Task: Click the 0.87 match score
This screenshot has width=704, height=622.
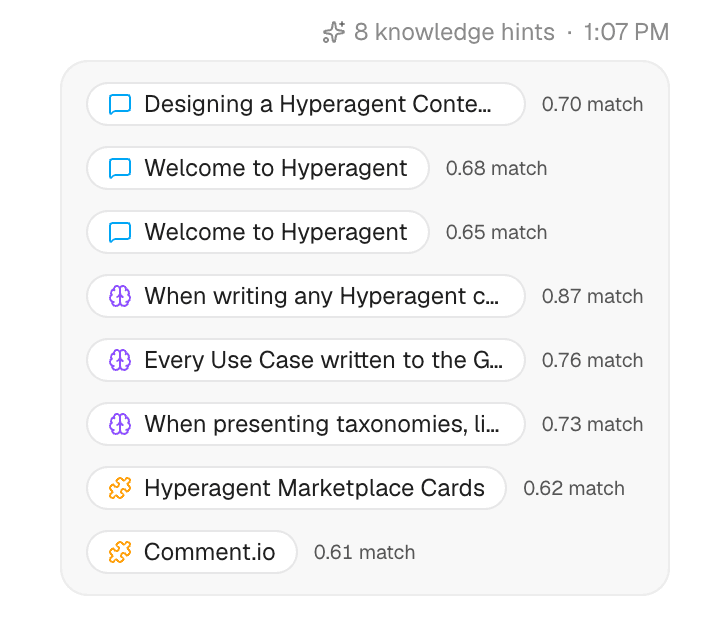Action: (592, 296)
